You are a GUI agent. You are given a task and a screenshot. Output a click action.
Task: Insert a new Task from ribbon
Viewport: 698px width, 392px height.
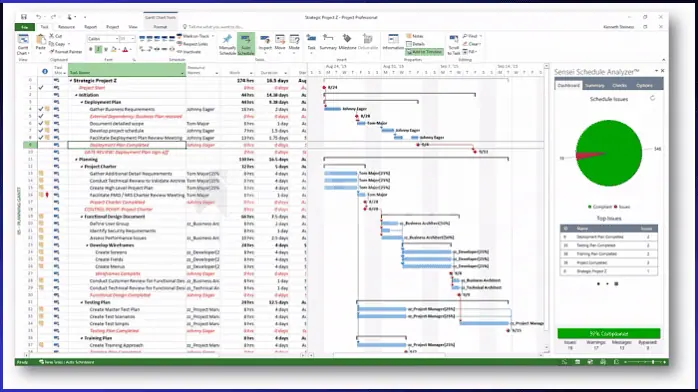[x=311, y=42]
